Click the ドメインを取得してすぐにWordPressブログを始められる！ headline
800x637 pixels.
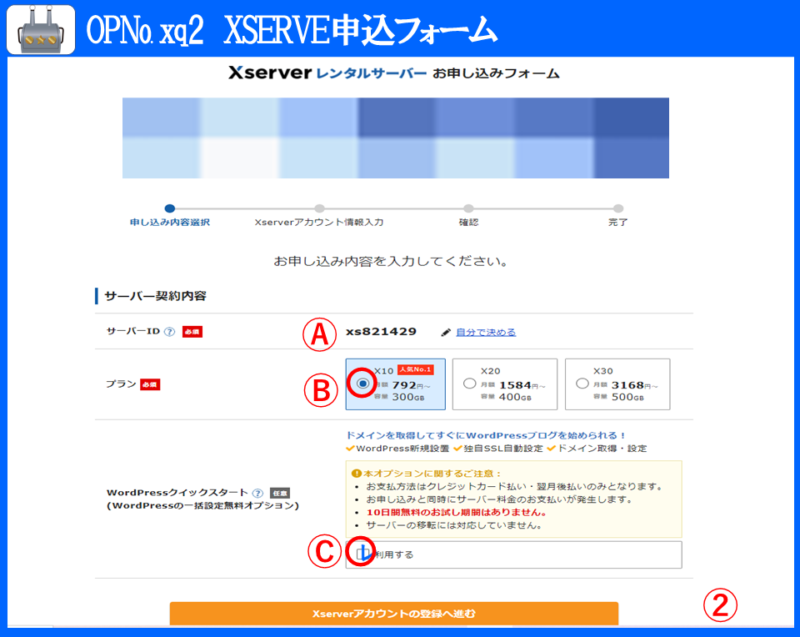[486, 435]
